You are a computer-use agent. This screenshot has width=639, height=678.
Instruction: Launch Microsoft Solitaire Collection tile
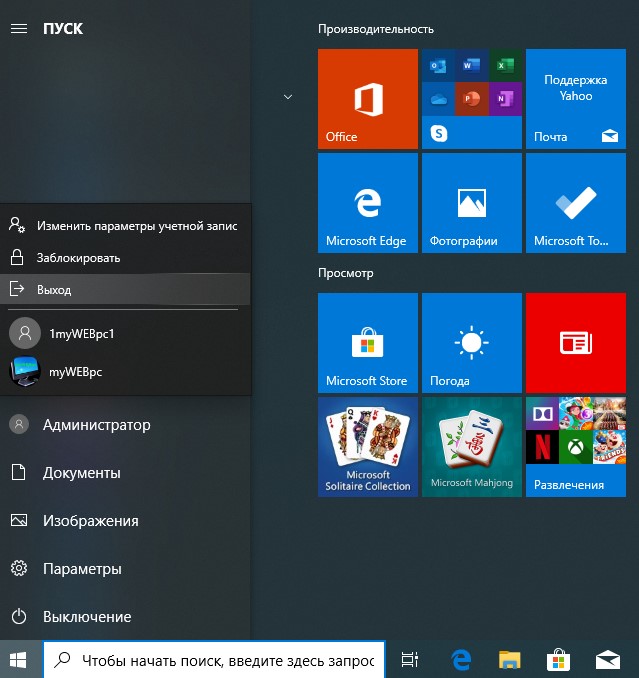(x=367, y=447)
